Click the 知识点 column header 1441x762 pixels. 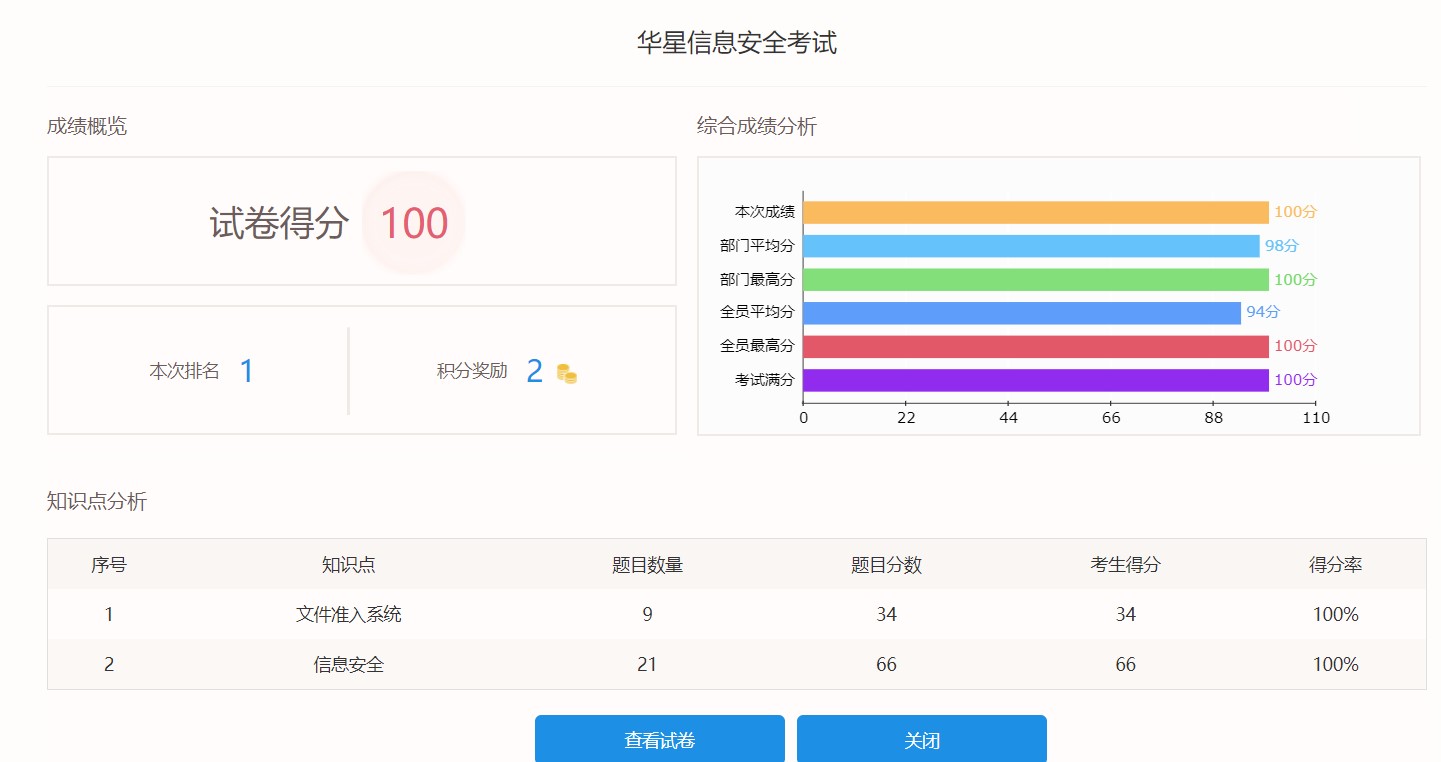click(x=348, y=565)
